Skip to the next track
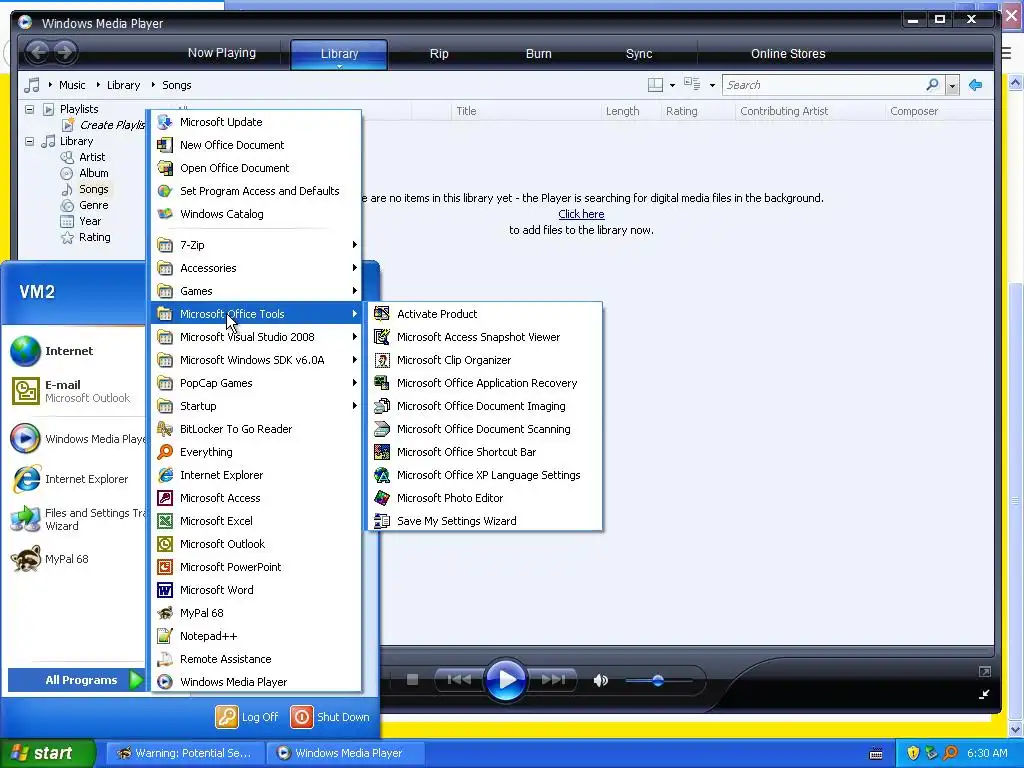Viewport: 1024px width, 768px height. click(x=554, y=680)
